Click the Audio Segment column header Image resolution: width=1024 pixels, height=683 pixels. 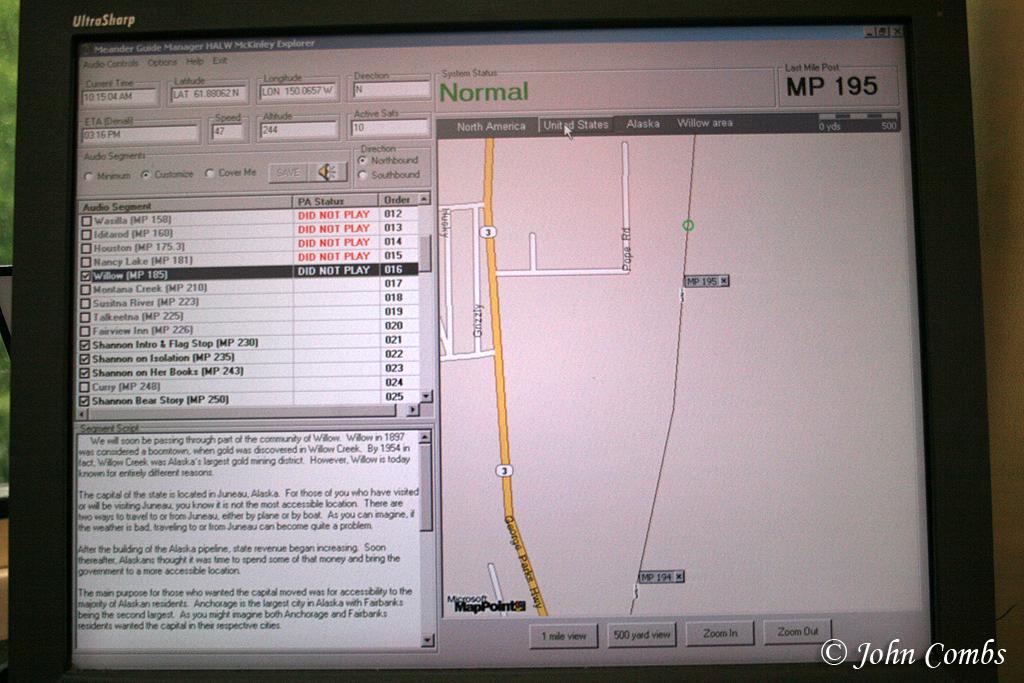tap(185, 204)
